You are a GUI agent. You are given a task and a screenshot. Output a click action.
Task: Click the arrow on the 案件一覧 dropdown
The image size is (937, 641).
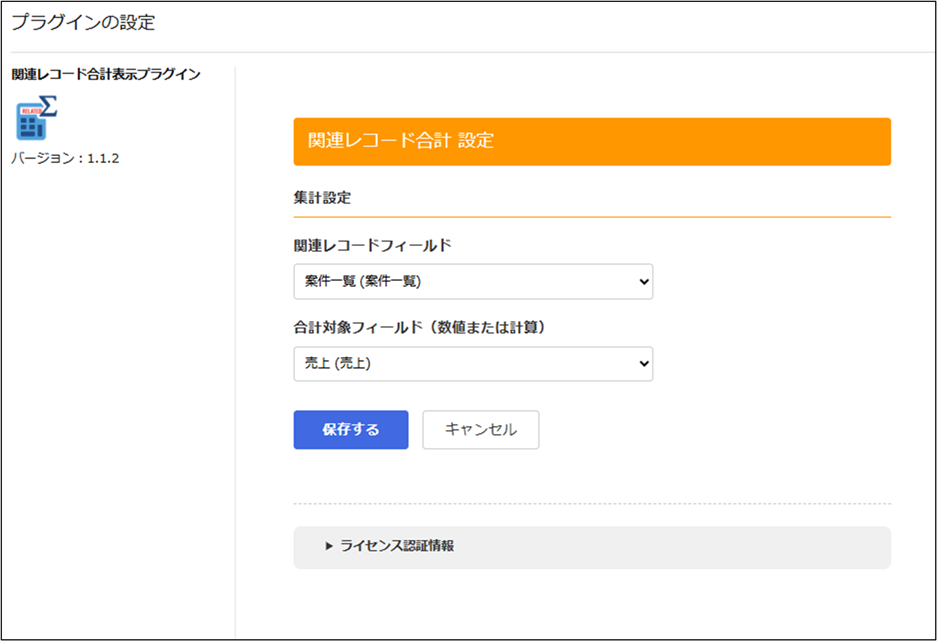(642, 282)
